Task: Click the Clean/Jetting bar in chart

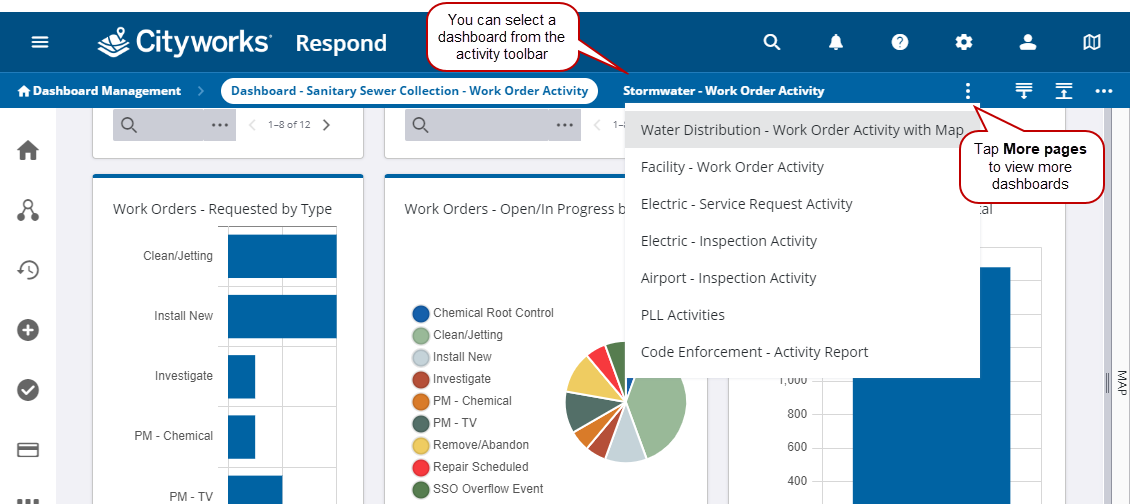Action: point(282,256)
